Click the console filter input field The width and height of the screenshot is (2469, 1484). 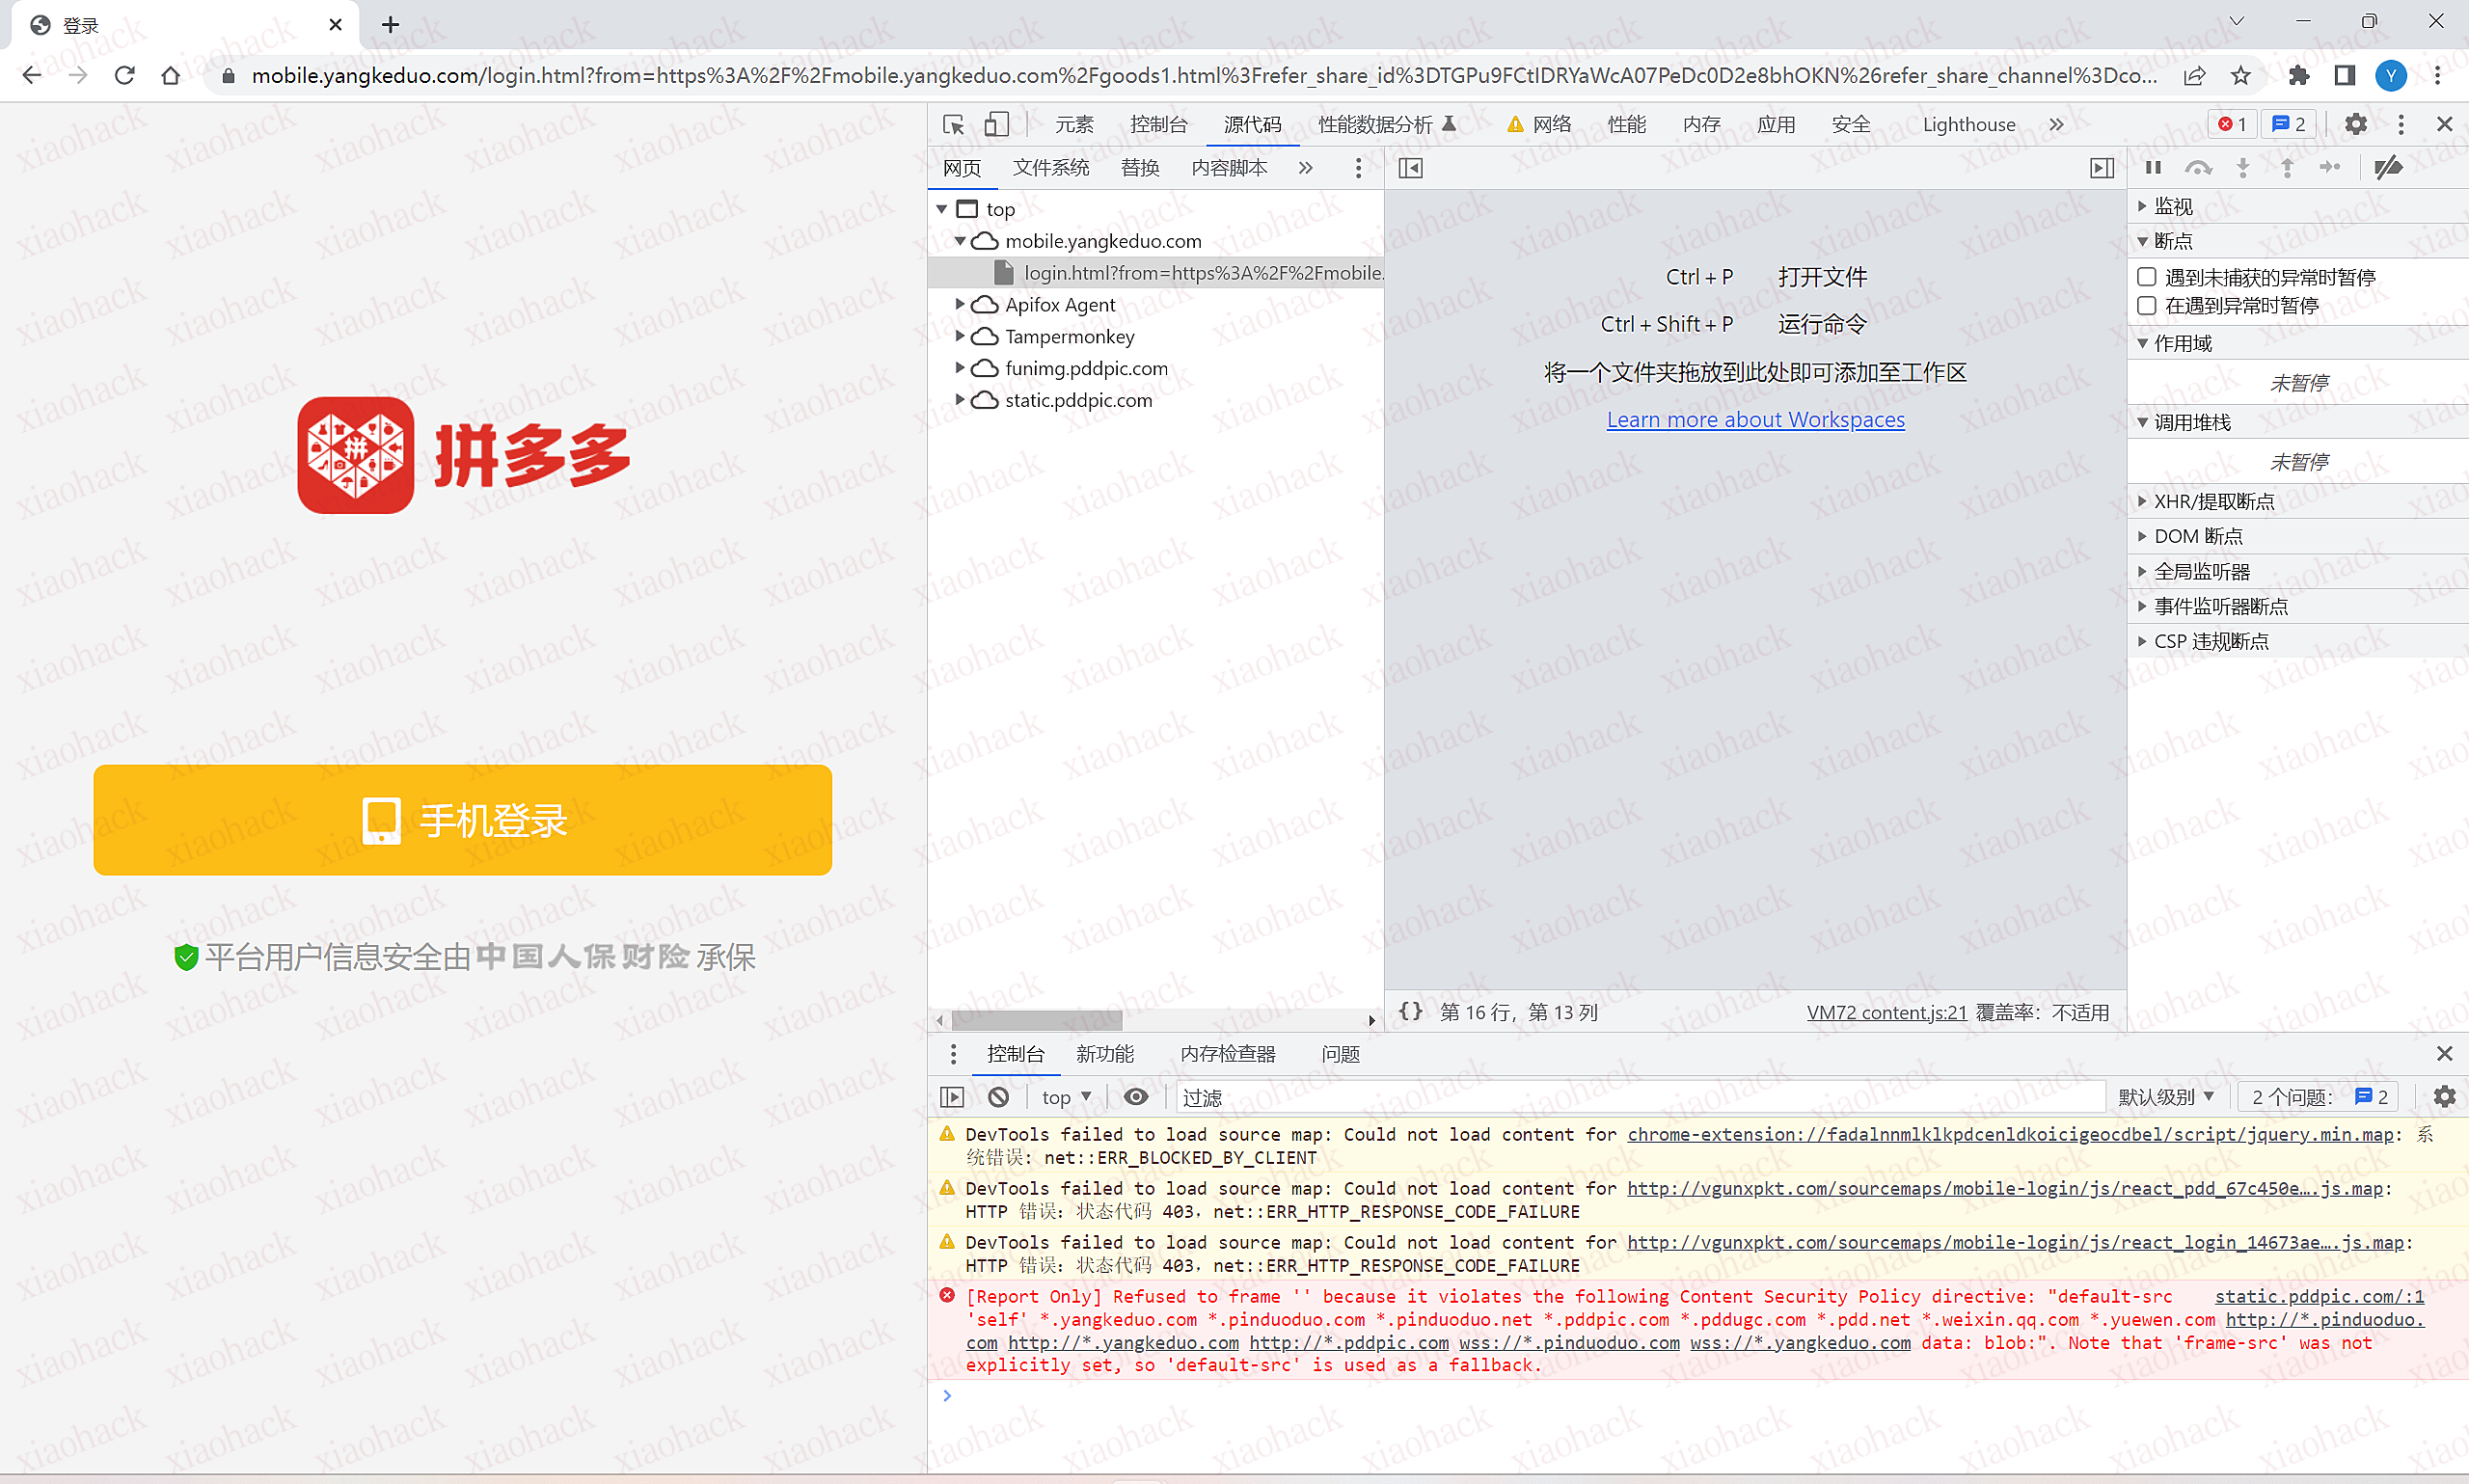tap(1640, 1097)
